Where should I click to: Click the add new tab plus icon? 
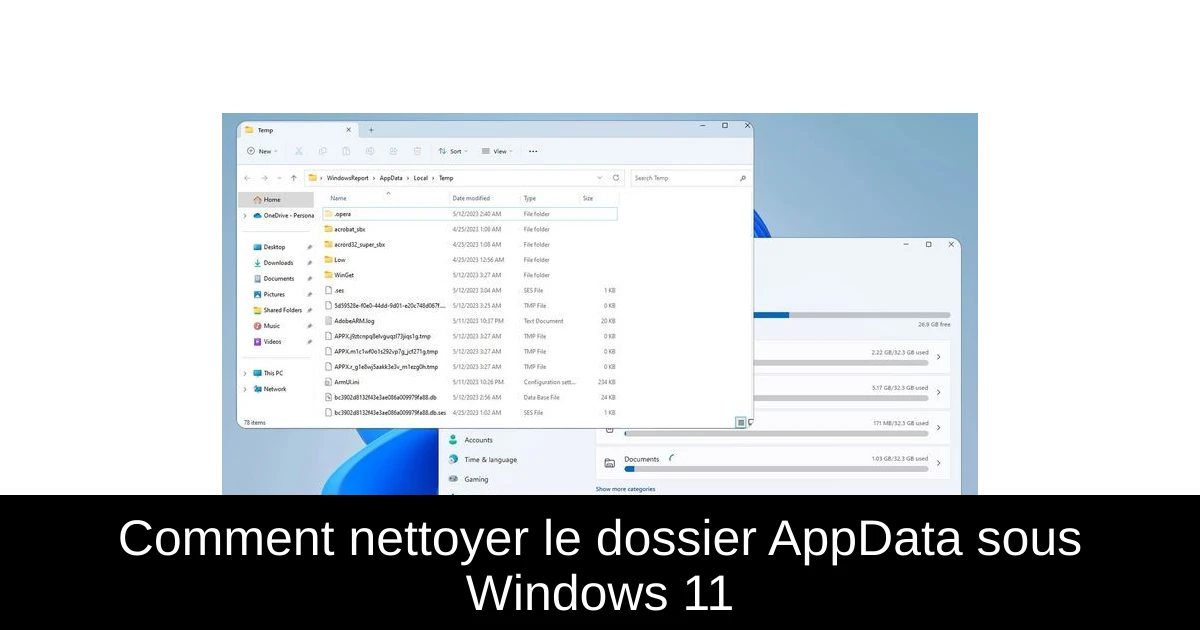[x=371, y=130]
